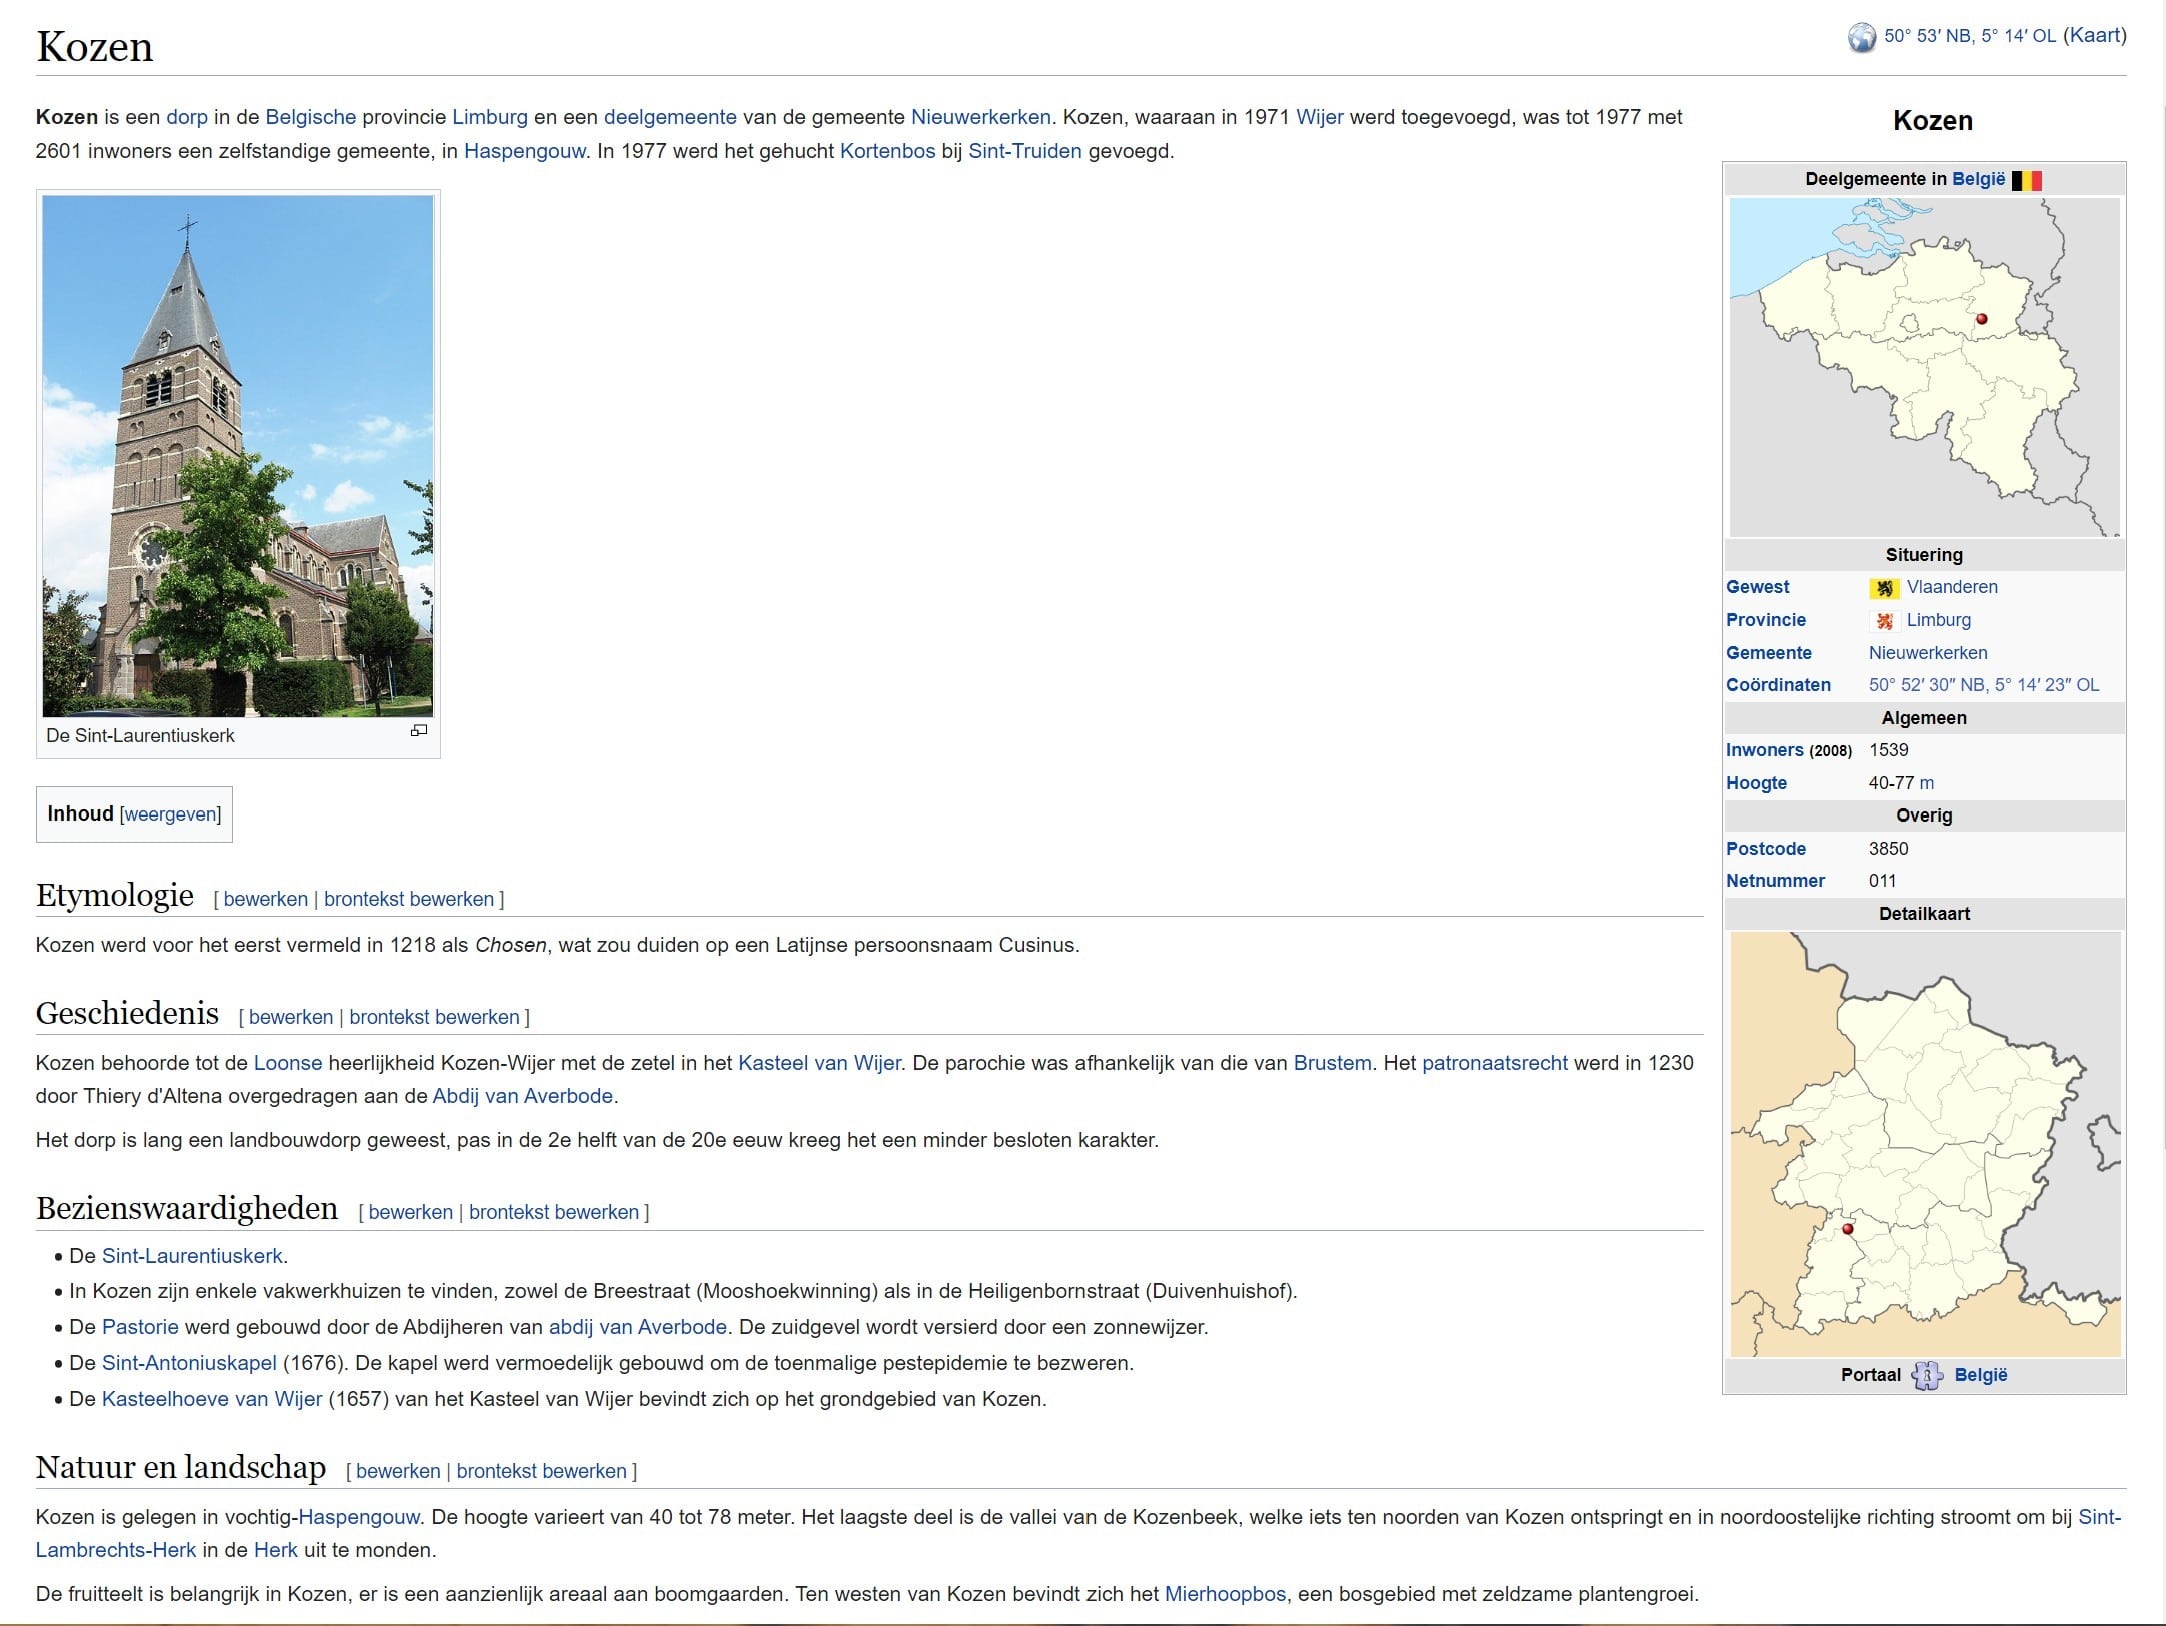The image size is (2166, 1626).
Task: Edit the Natuur en landschap section with bewerken
Action: pyautogui.click(x=398, y=1471)
